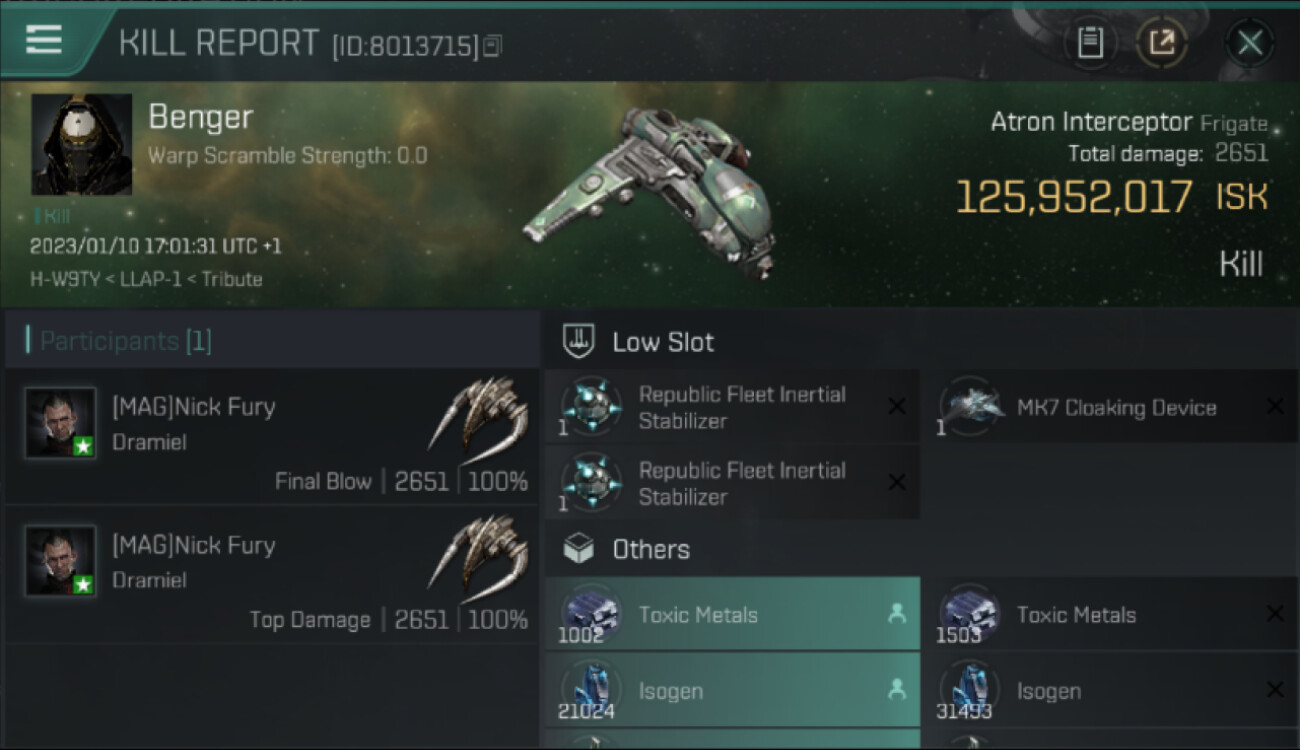Screen dimensions: 1300x750
Task: Click Benger's character portrait
Action: (82, 145)
